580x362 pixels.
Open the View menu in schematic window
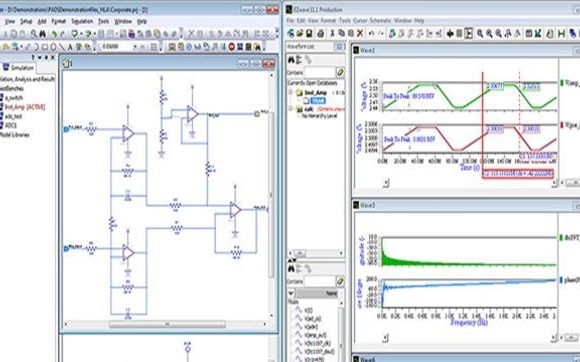click(10, 21)
